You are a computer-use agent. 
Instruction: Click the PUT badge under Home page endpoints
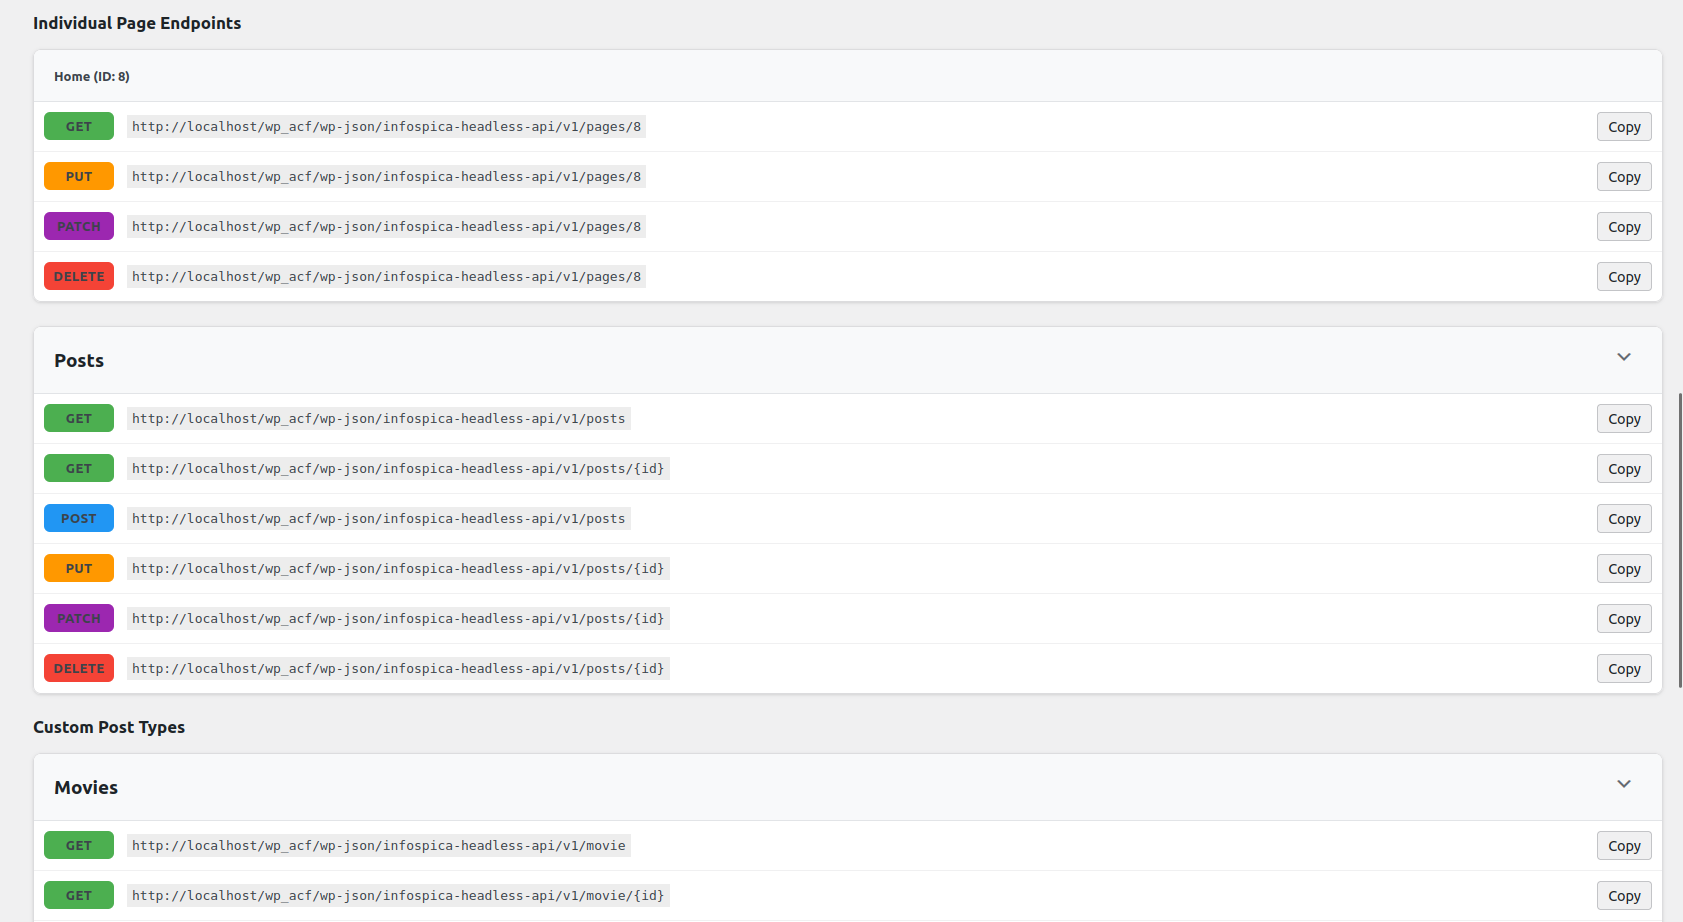pos(78,176)
